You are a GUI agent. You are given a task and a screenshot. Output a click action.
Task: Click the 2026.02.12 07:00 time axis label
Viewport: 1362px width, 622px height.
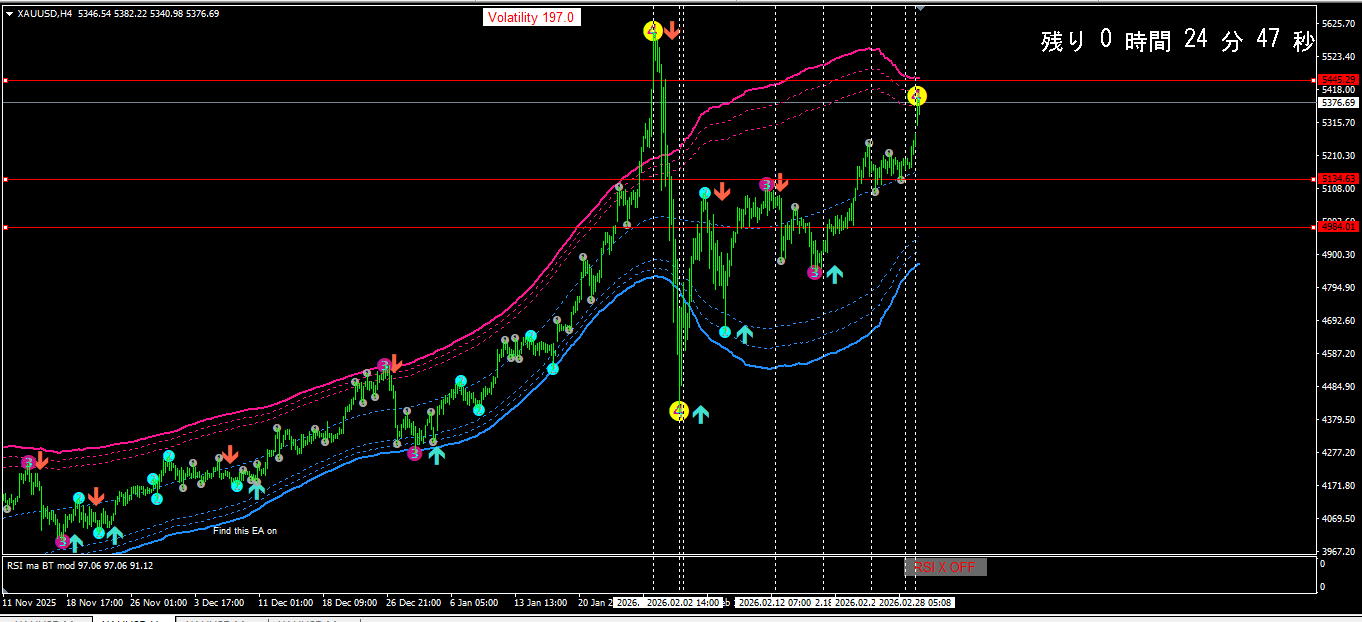[775, 603]
